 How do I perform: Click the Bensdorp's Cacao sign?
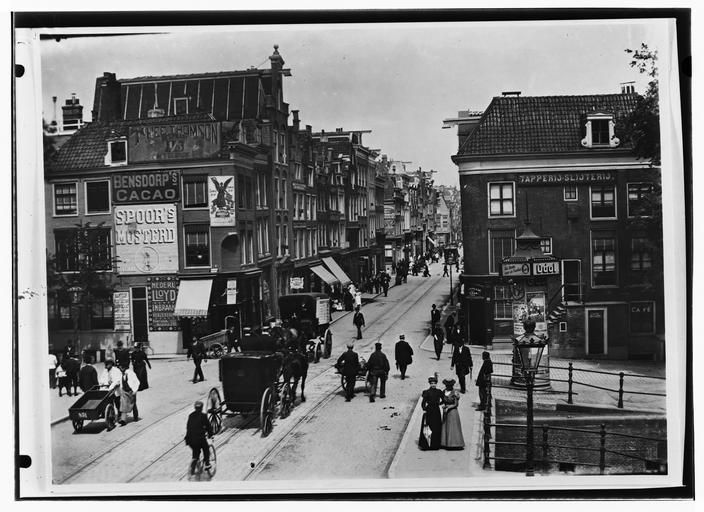tap(145, 186)
